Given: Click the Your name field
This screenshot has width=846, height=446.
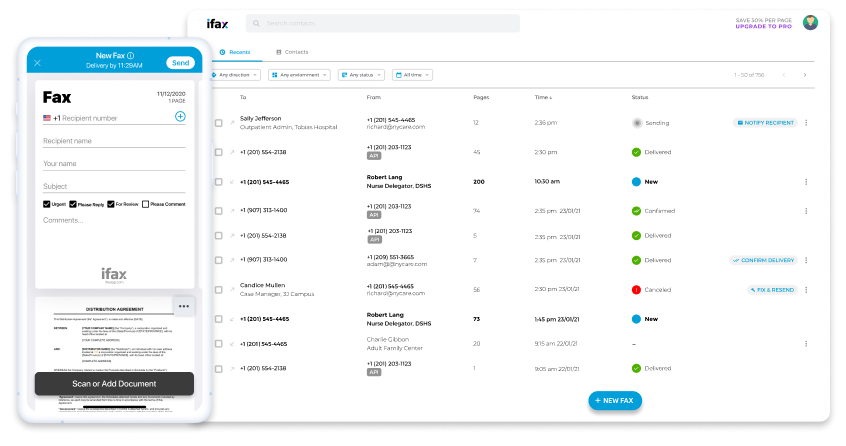Looking at the screenshot, I should 114,163.
